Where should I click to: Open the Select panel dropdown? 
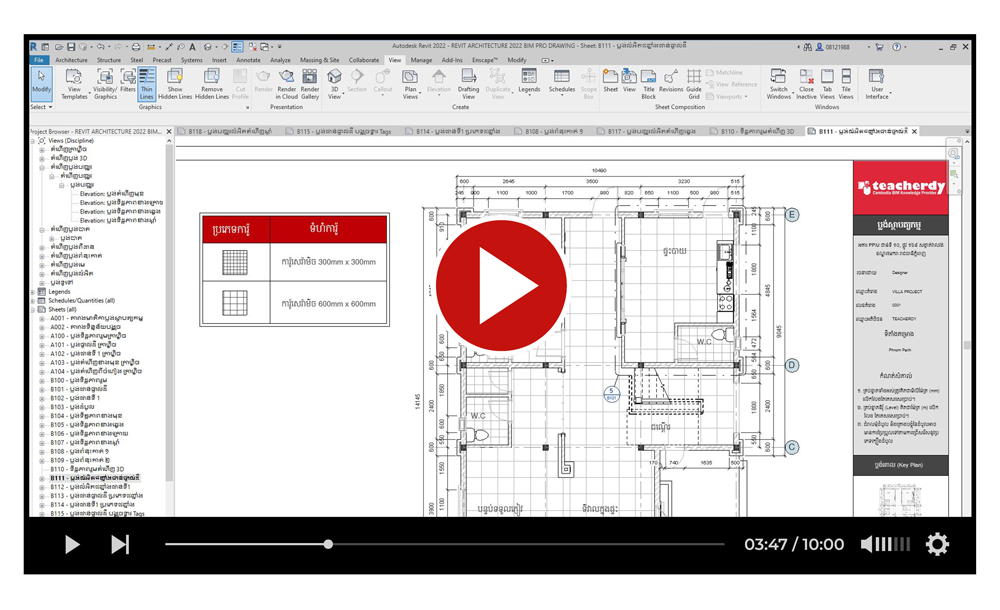pos(41,107)
